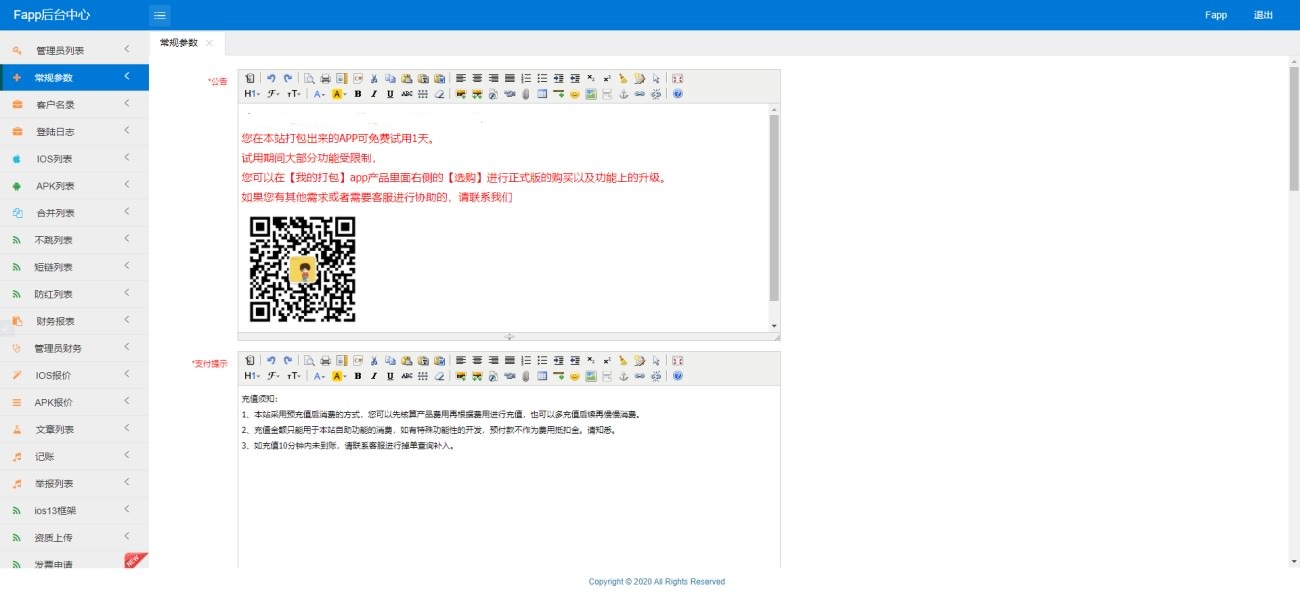This screenshot has height=596, width=1300.
Task: Insert numbered list in 公告 editor
Action: click(x=526, y=78)
